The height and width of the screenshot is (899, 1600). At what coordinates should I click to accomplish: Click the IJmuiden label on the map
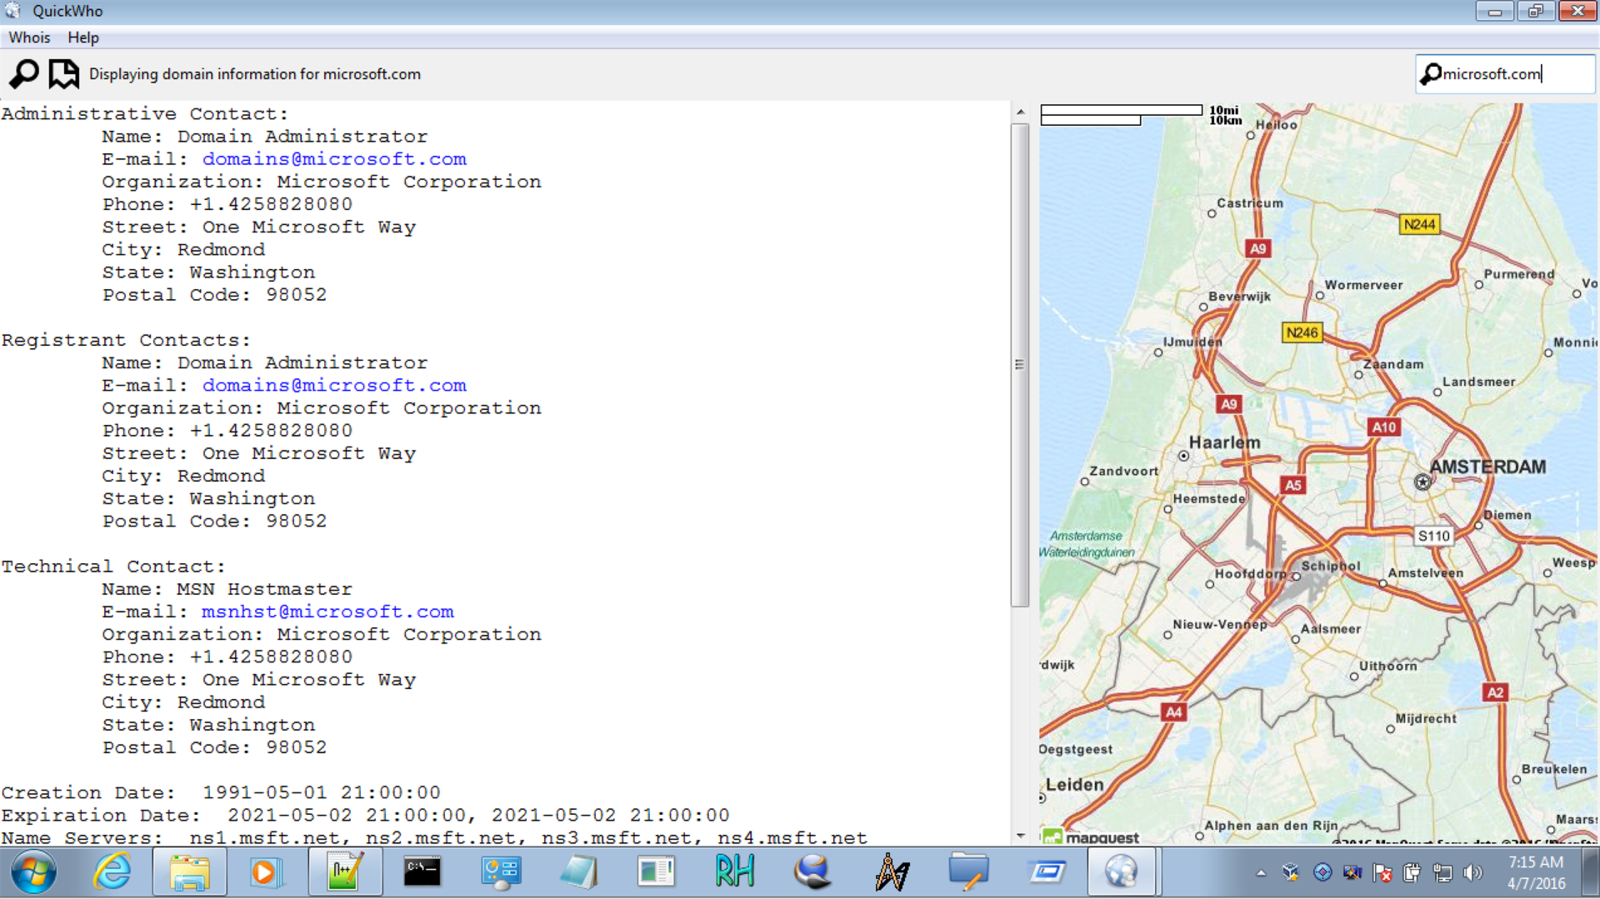click(1193, 341)
